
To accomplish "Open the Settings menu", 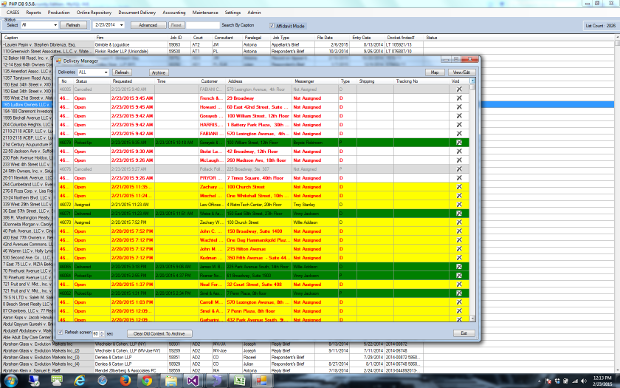I will [x=232, y=12].
